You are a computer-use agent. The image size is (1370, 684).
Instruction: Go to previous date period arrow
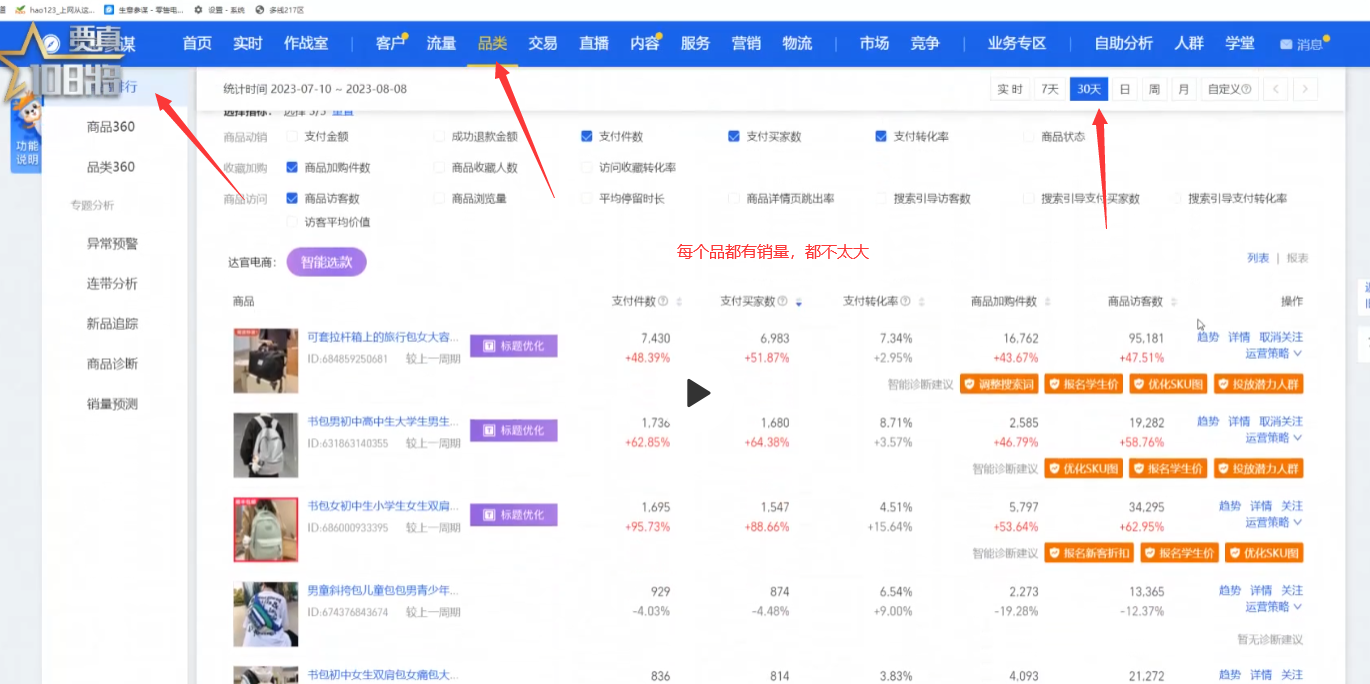(1275, 89)
